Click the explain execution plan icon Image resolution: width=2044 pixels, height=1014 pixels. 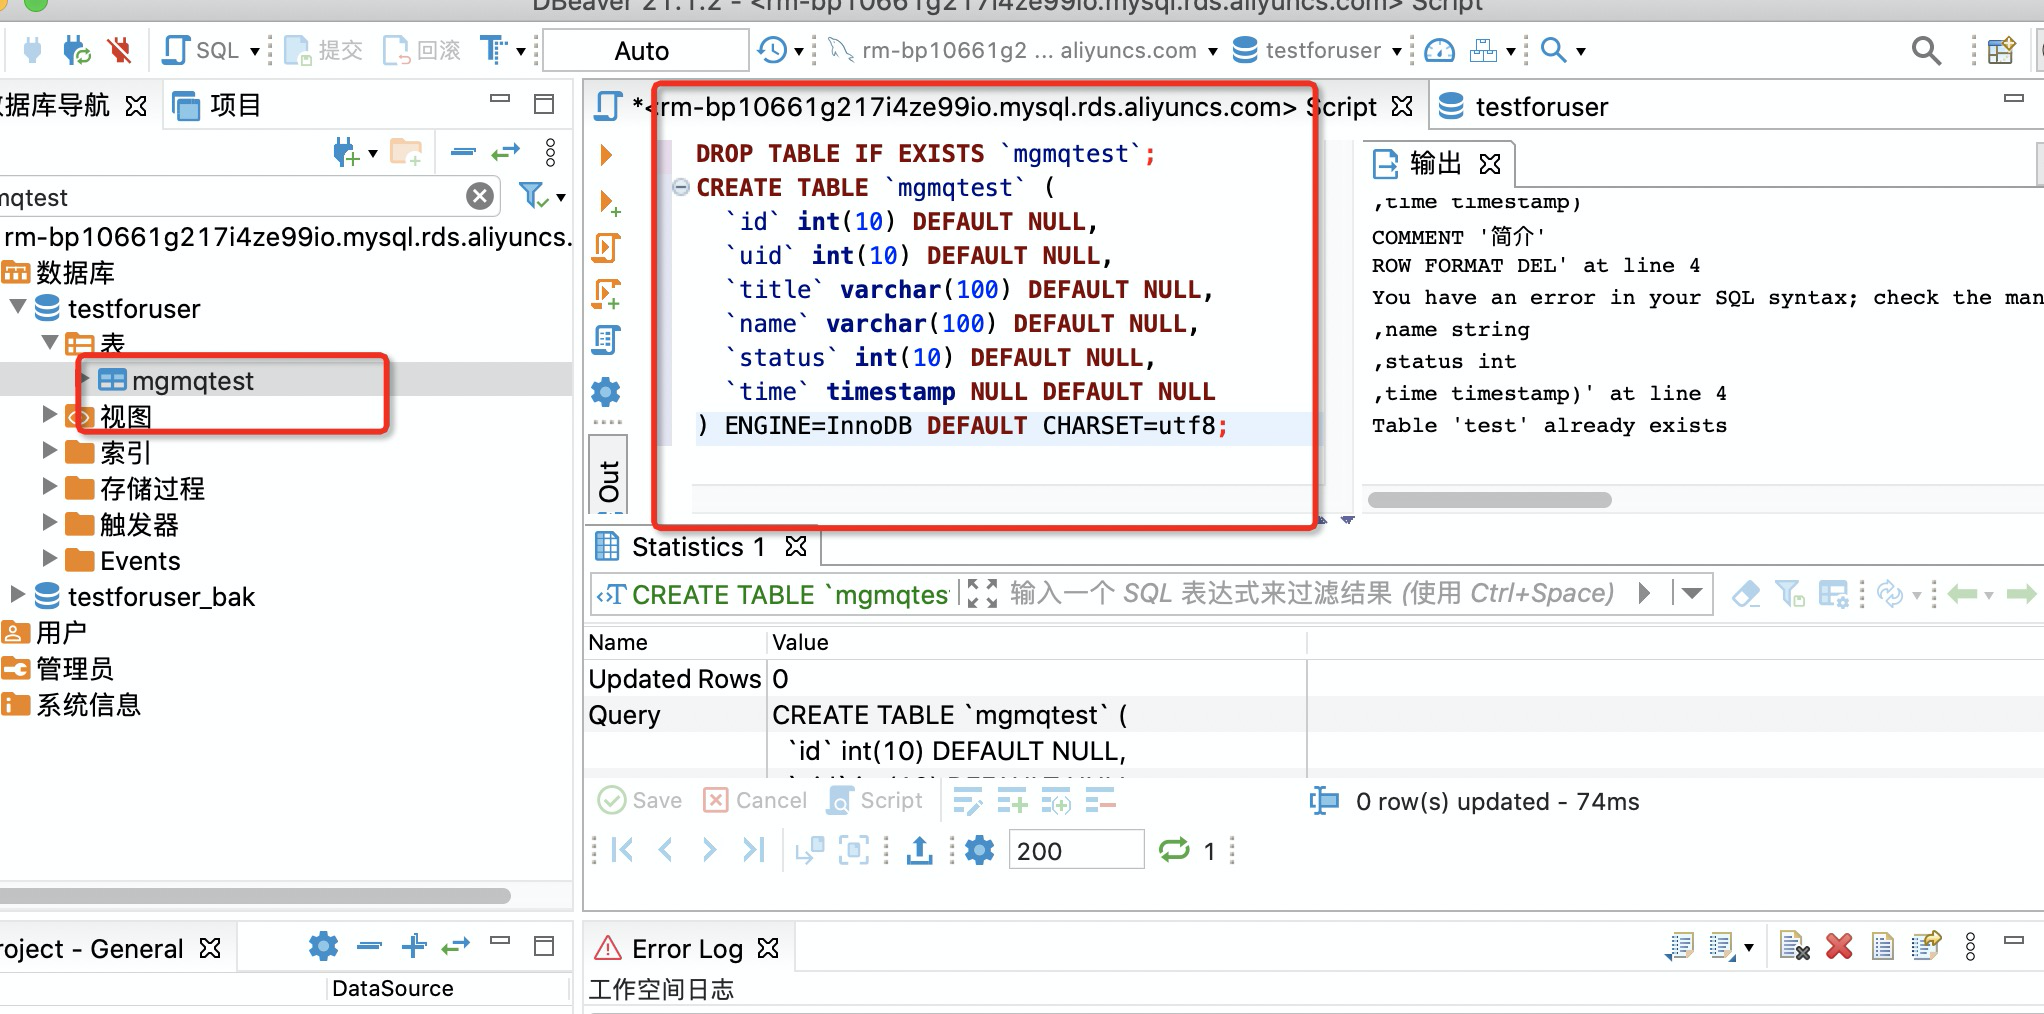coord(606,341)
